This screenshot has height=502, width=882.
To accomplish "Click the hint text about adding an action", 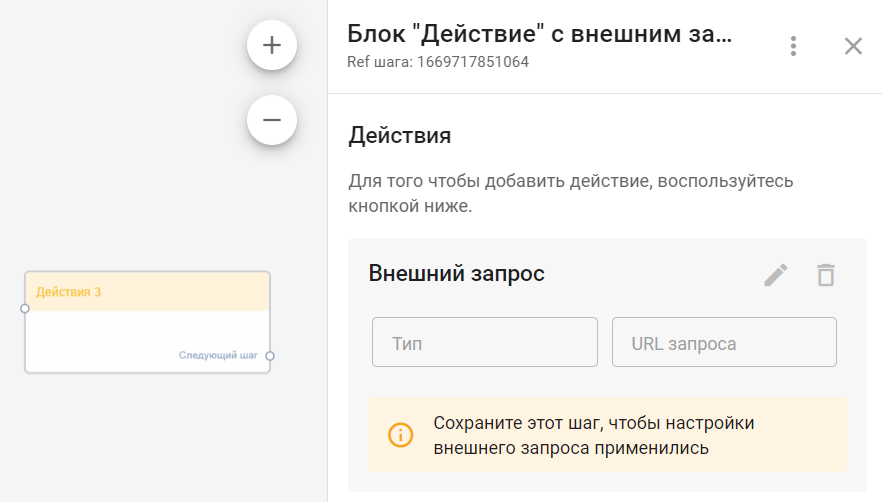I will 570,194.
